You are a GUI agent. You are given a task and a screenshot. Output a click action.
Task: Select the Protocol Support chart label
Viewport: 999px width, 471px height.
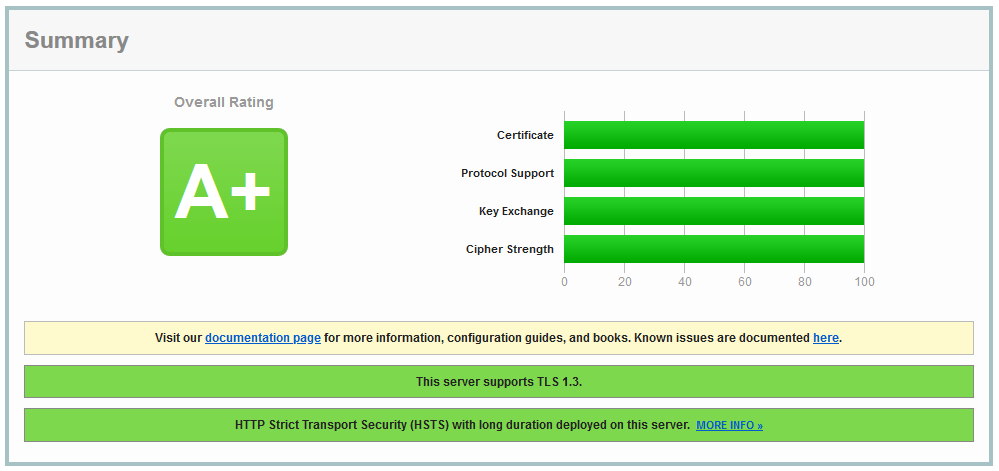507,173
